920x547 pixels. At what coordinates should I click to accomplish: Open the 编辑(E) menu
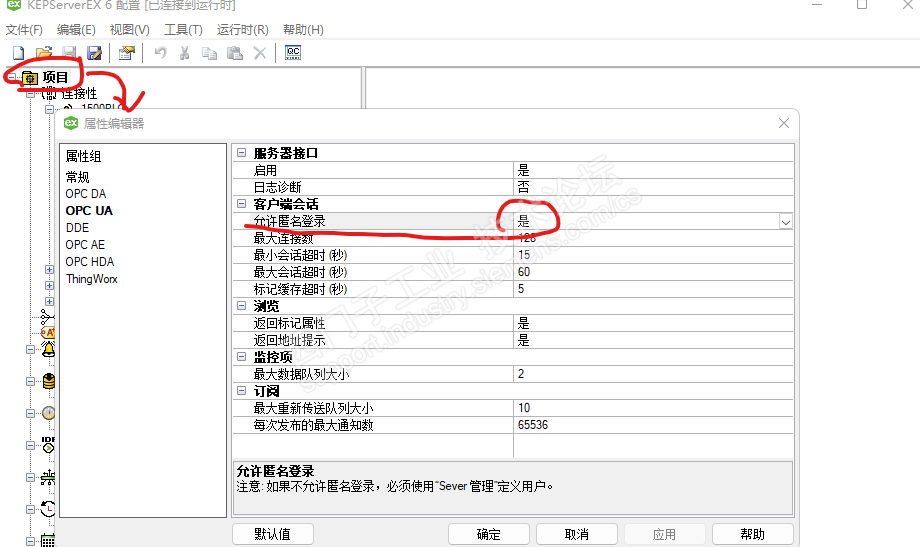click(76, 29)
